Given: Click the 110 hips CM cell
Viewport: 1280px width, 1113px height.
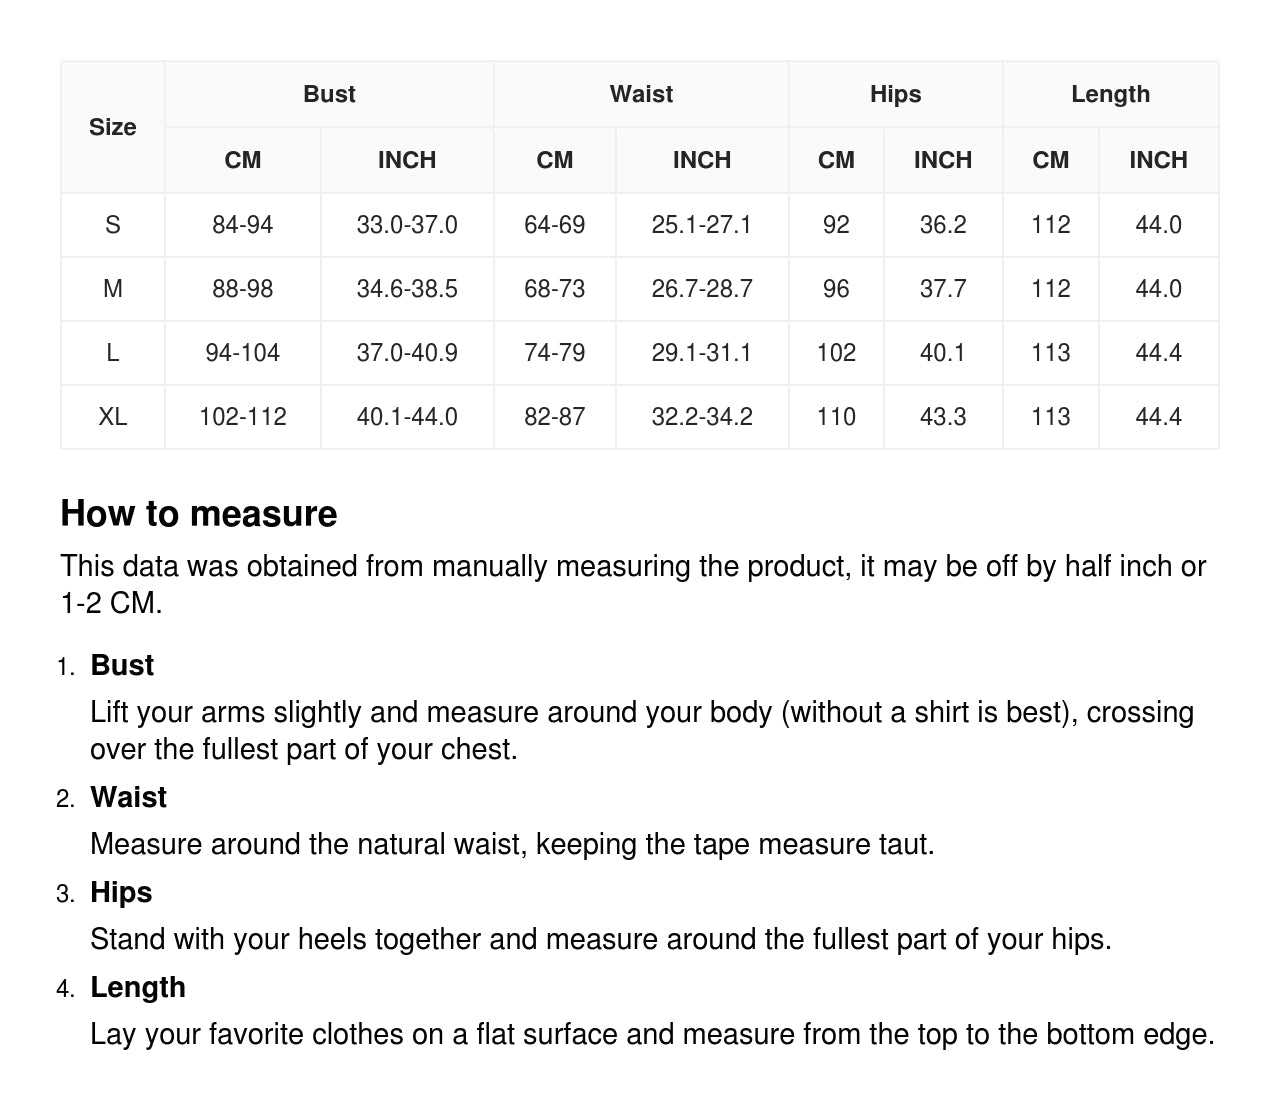Looking at the screenshot, I should 836,417.
